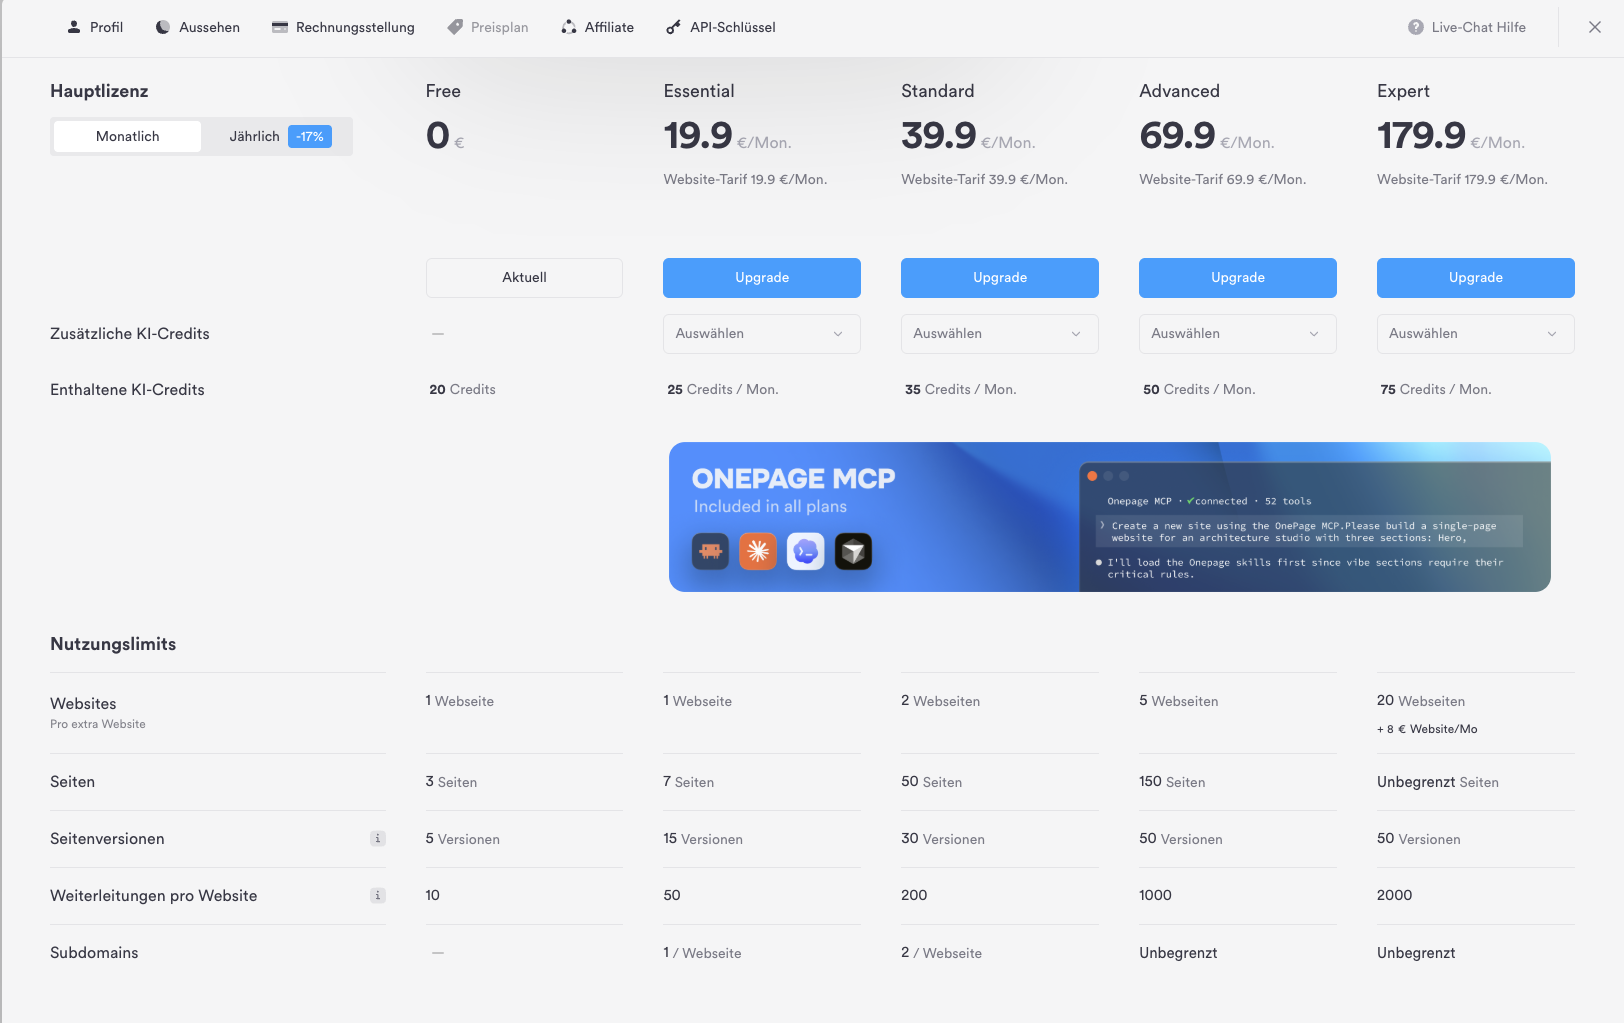
Task: Click the info icon beside Weiterleitungen pro Website
Action: [x=378, y=896]
